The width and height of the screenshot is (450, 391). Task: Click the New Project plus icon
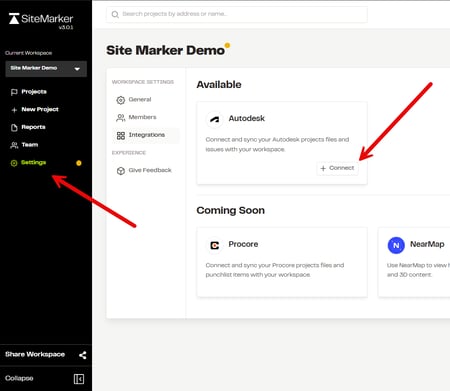pos(14,110)
